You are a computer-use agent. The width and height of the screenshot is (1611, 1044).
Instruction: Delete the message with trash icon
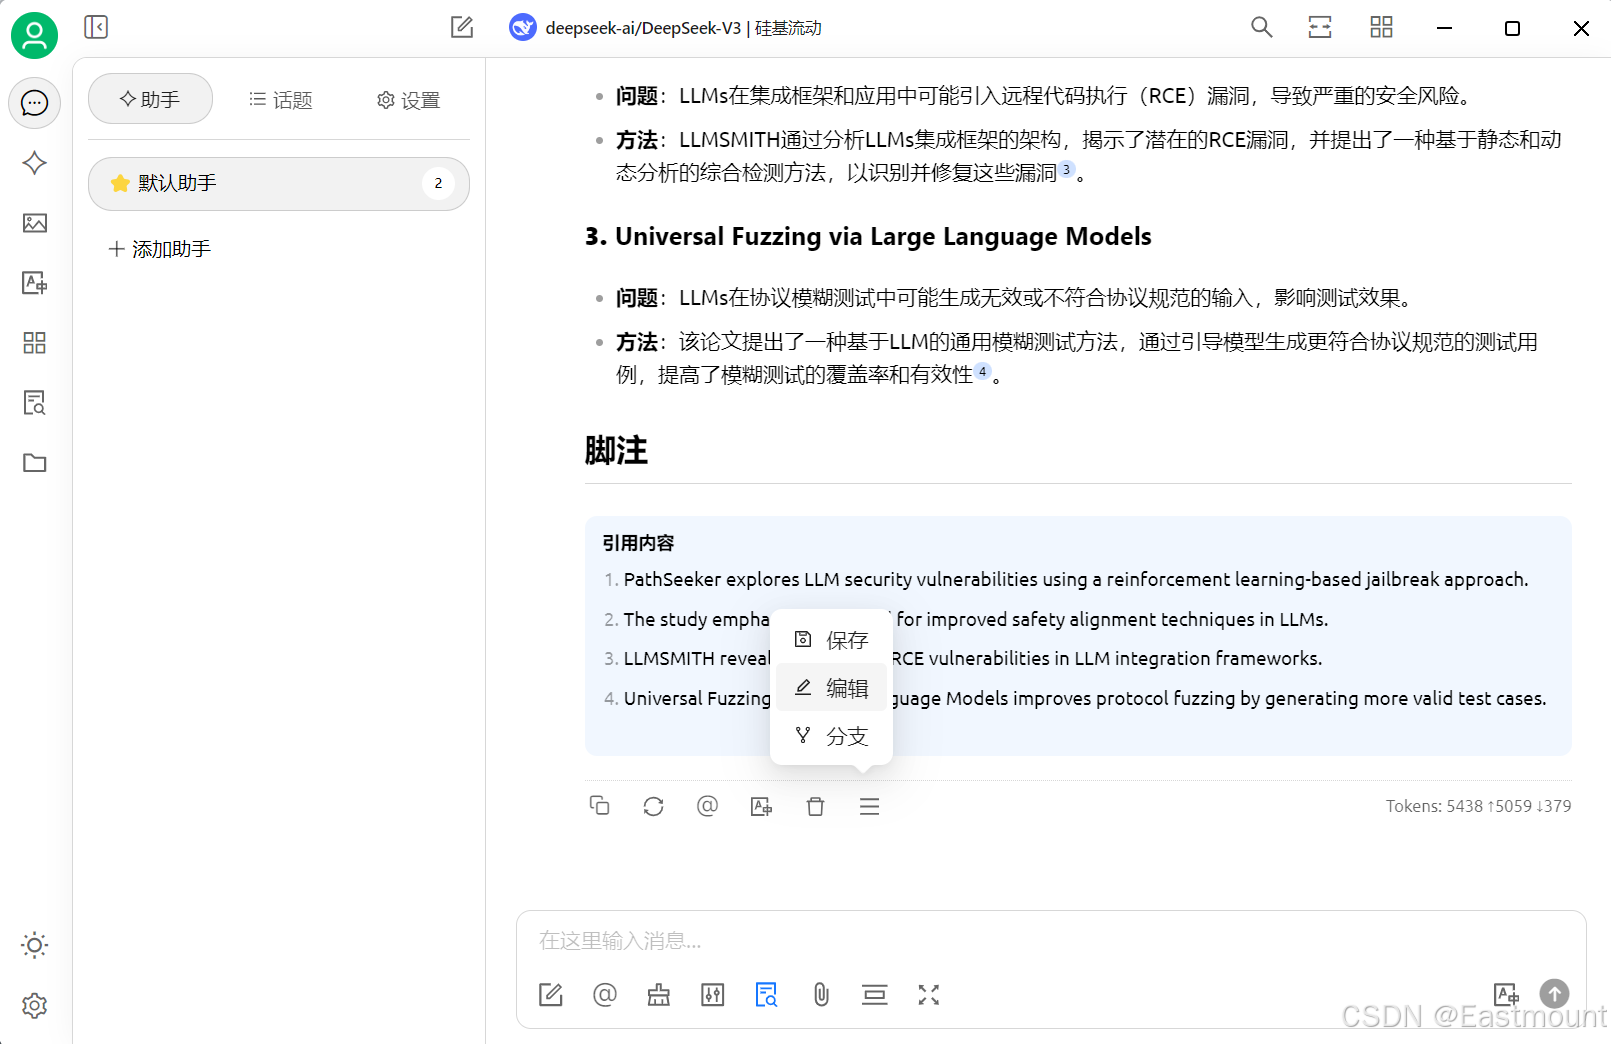point(815,806)
